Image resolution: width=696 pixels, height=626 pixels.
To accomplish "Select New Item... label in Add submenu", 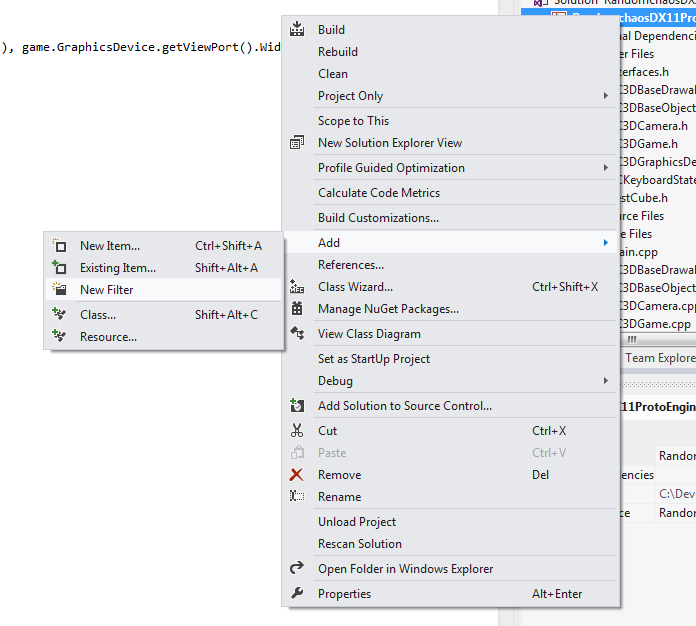I will 110,246.
